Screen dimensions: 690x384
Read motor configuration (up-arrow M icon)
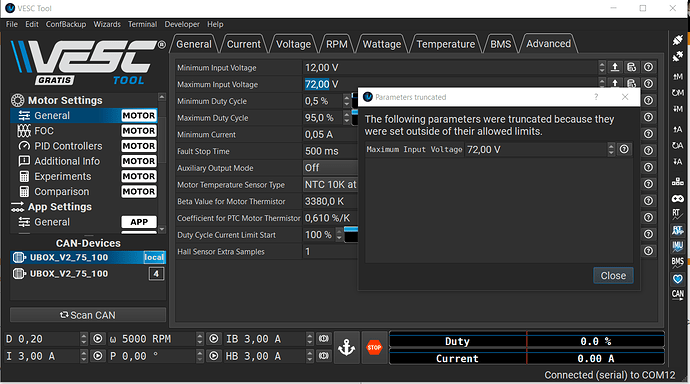pos(678,77)
